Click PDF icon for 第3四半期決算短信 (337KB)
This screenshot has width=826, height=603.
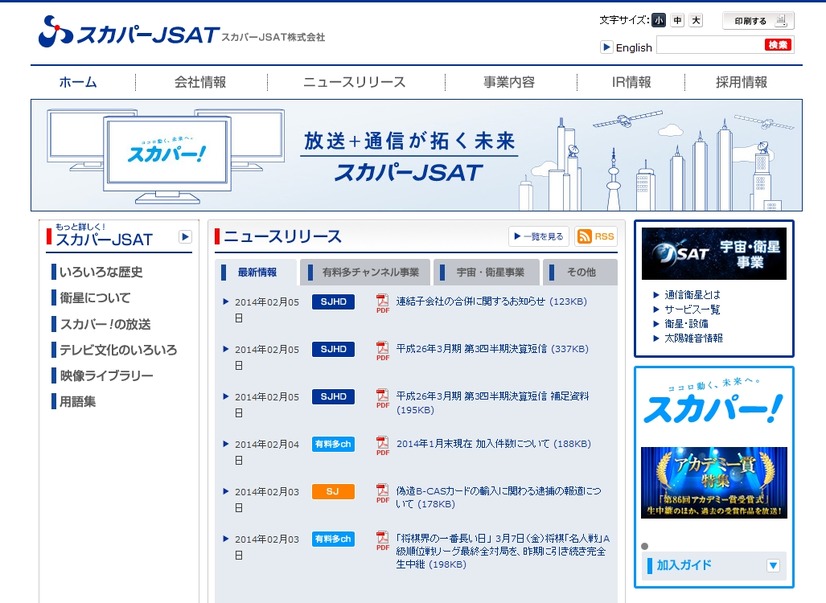(382, 351)
